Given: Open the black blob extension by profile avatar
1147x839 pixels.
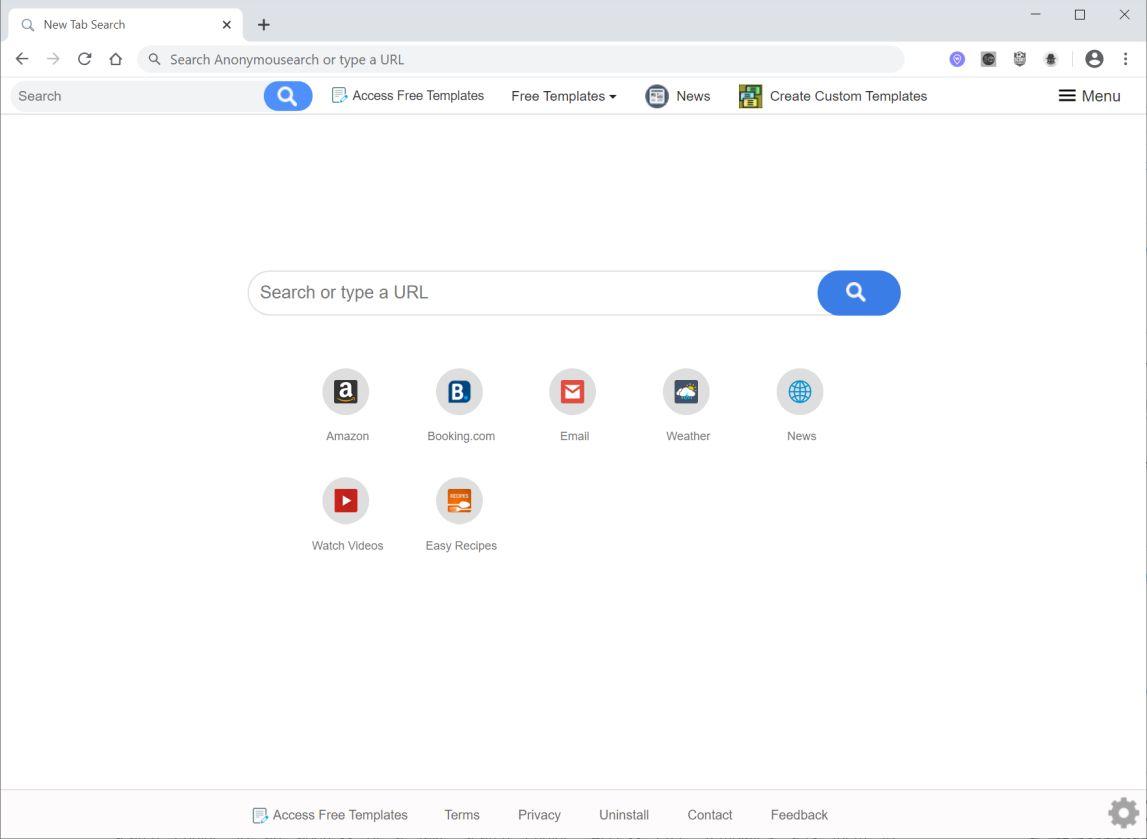Looking at the screenshot, I should [x=1051, y=59].
